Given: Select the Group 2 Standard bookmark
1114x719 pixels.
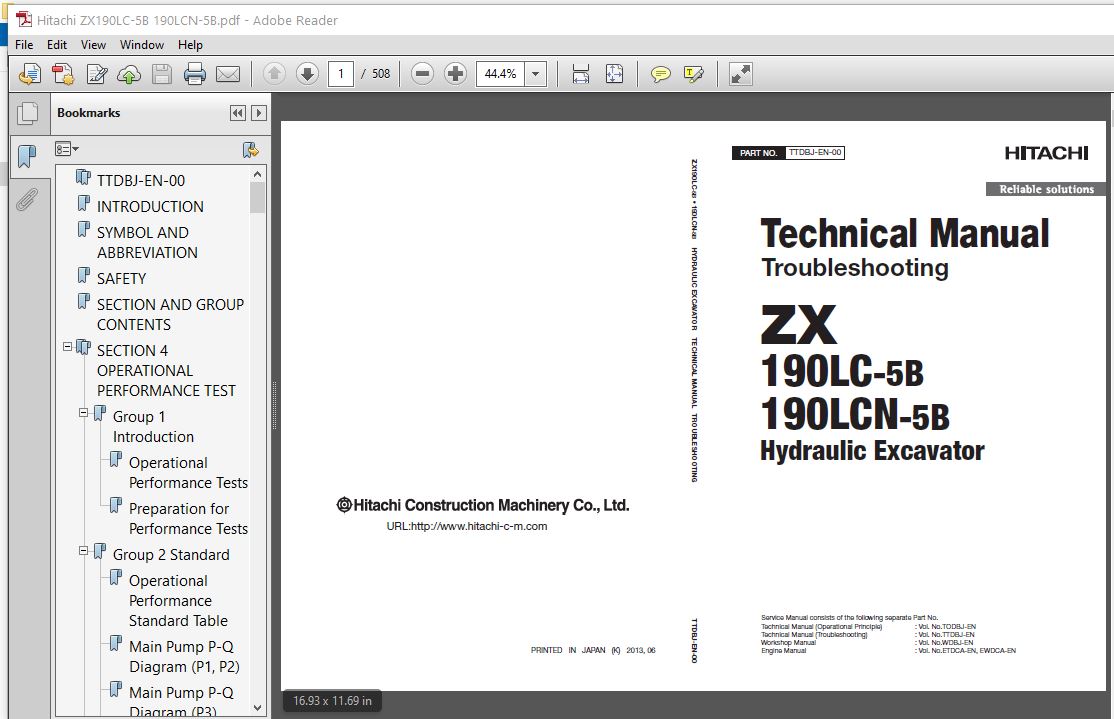Looking at the screenshot, I should (x=171, y=555).
